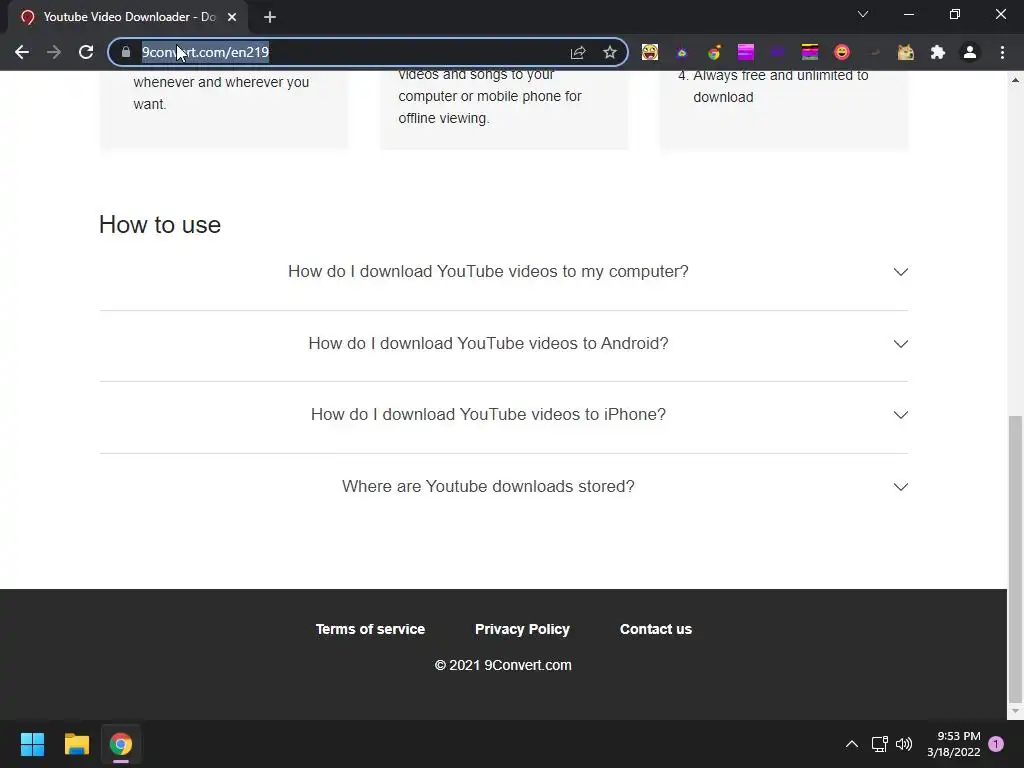Open the clock showing 9:53 PM
Screen dimensions: 1024x768
pyautogui.click(x=953, y=744)
